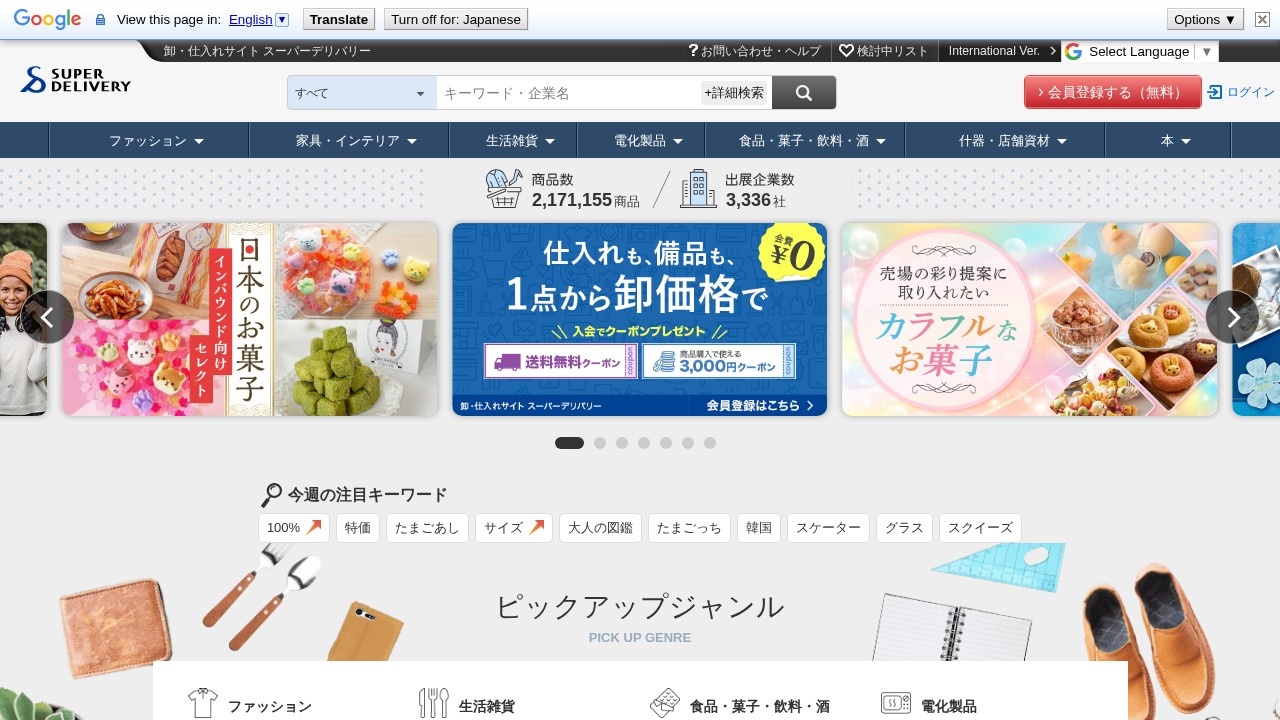Click the たまごっち keyword tag
The width and height of the screenshot is (1280, 720).
click(689, 528)
